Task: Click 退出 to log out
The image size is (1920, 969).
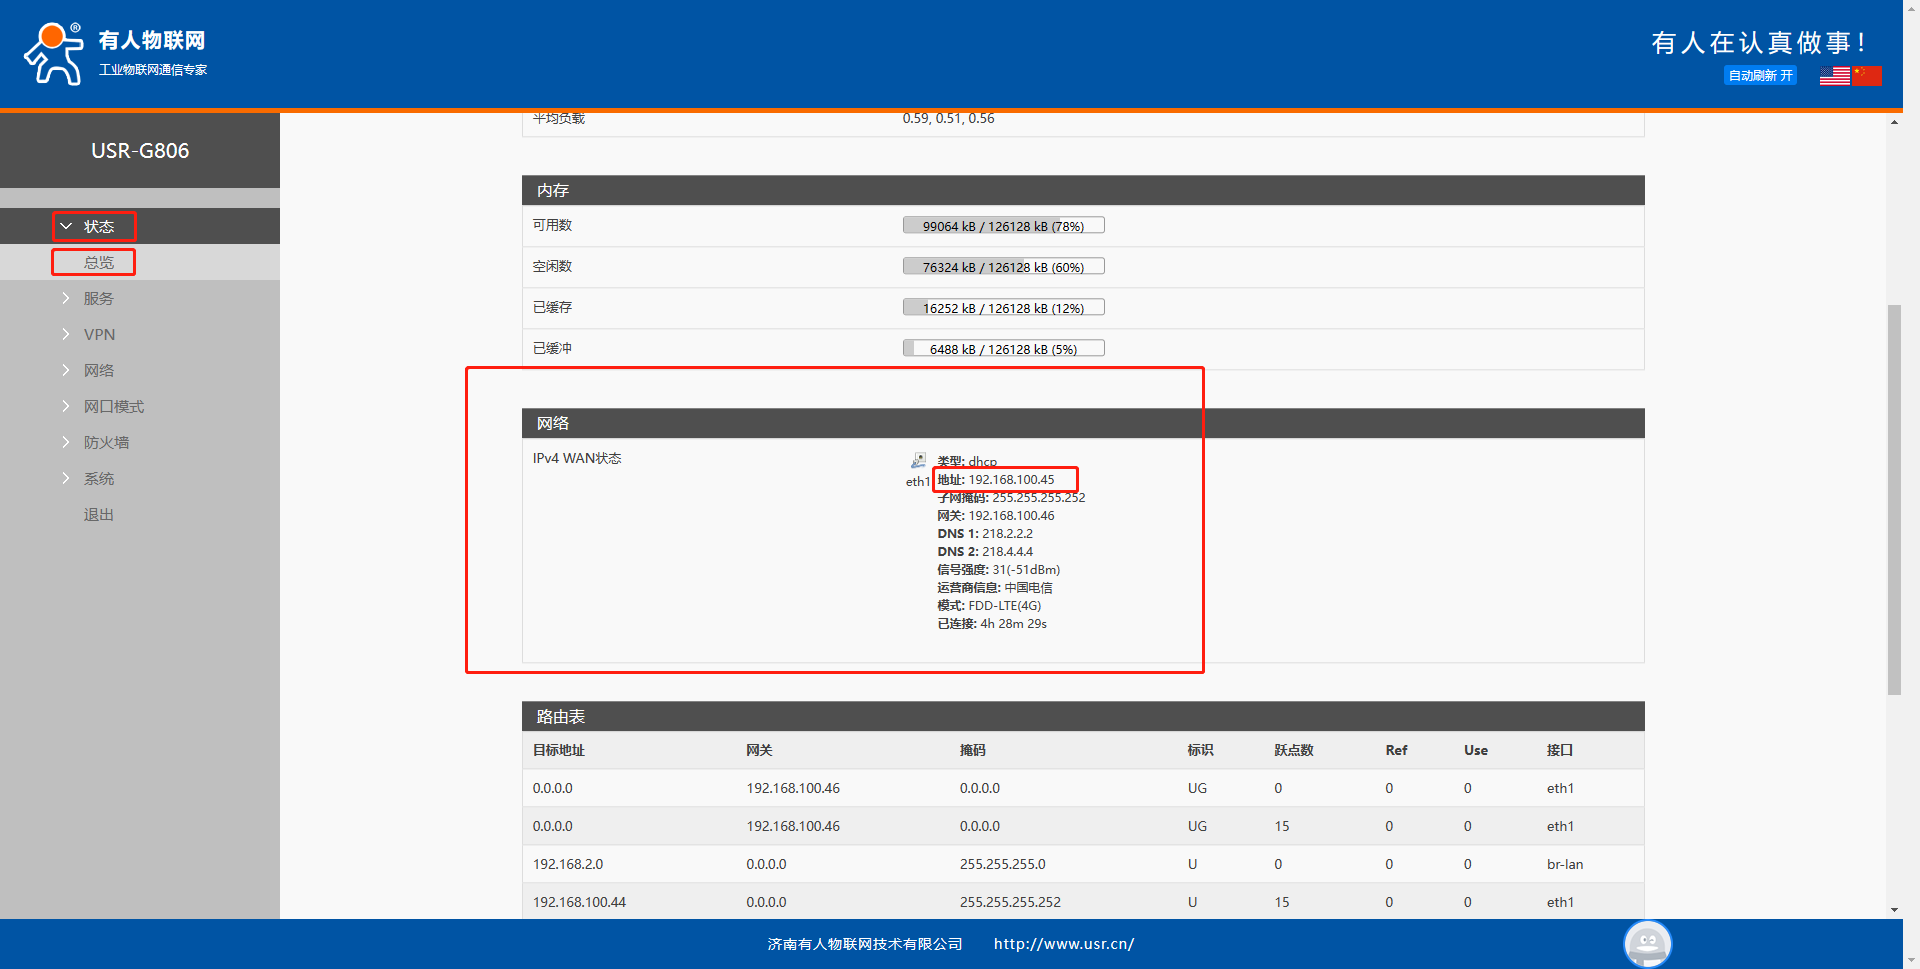Action: pyautogui.click(x=98, y=515)
